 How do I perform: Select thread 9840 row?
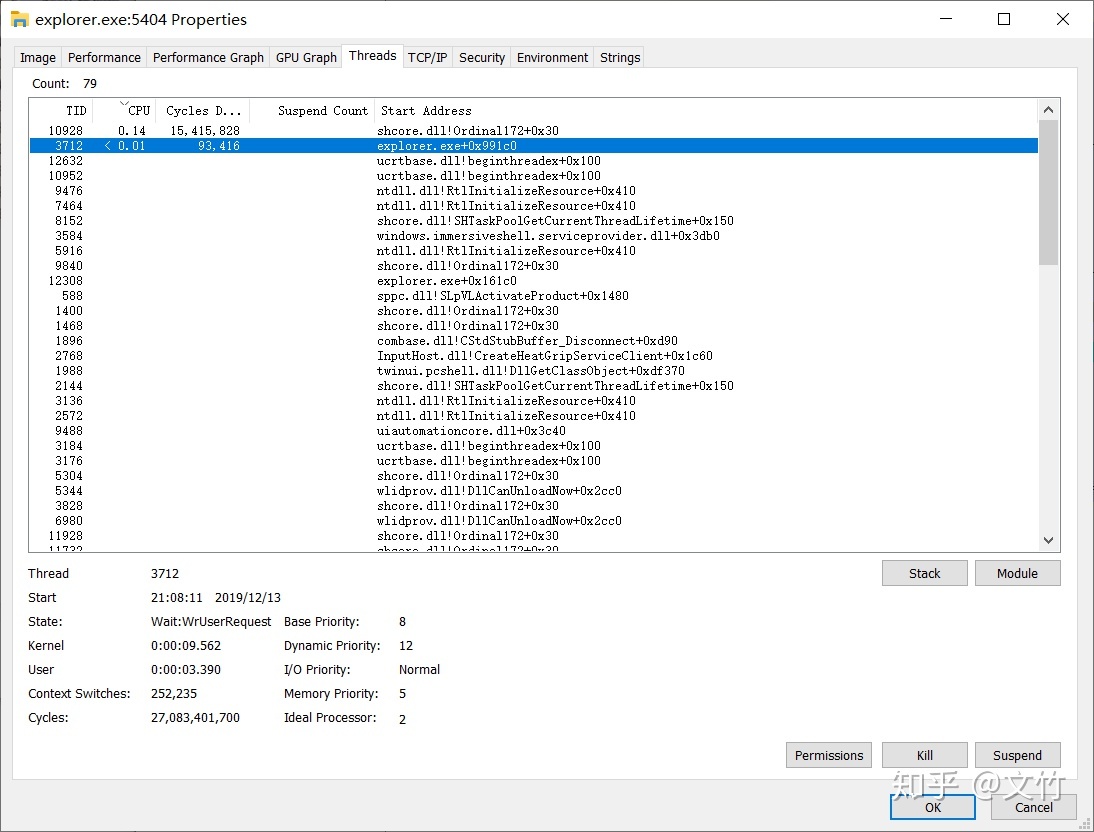coord(534,266)
